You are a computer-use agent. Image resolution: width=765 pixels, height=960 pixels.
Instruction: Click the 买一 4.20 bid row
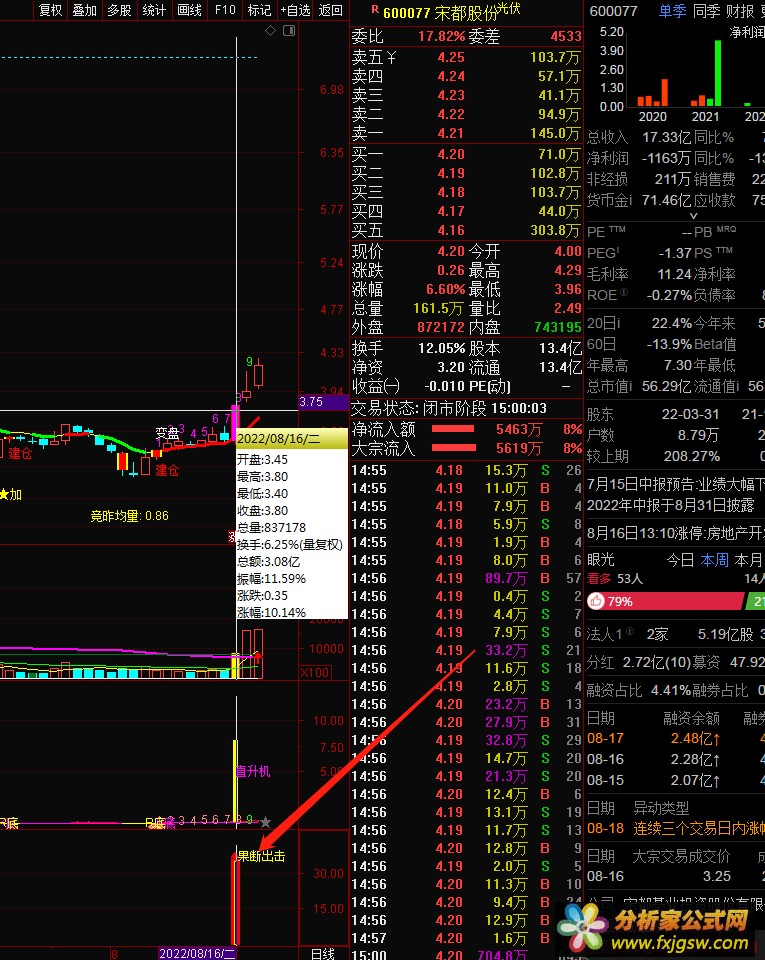tap(466, 154)
